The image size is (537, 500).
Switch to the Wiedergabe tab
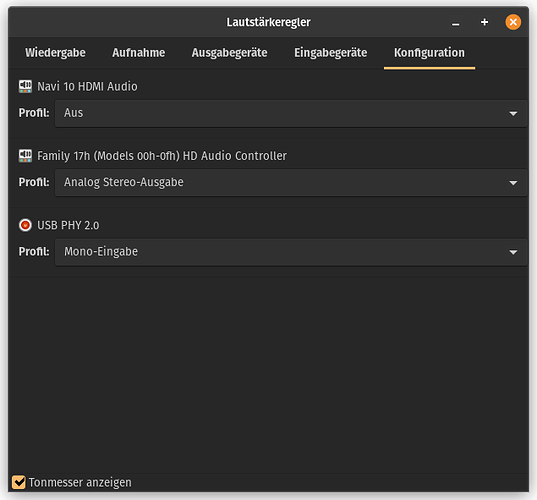pos(55,53)
